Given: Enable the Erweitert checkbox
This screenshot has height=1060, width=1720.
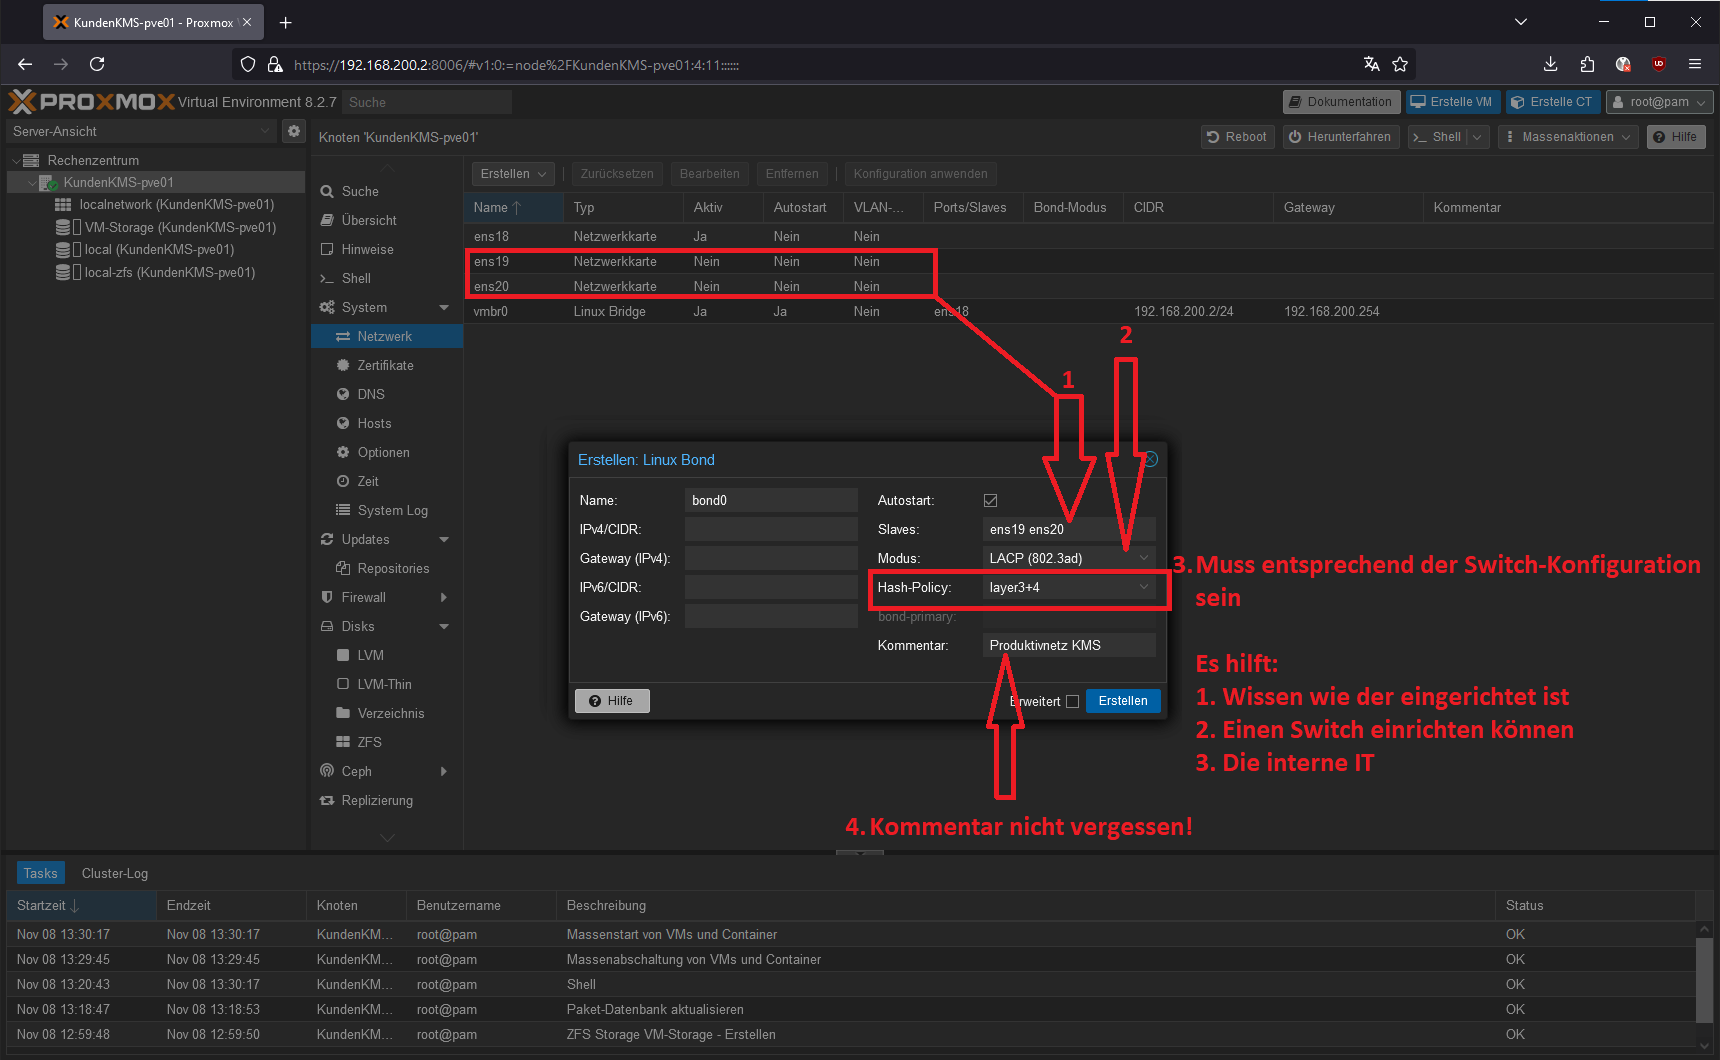Looking at the screenshot, I should tap(1072, 701).
